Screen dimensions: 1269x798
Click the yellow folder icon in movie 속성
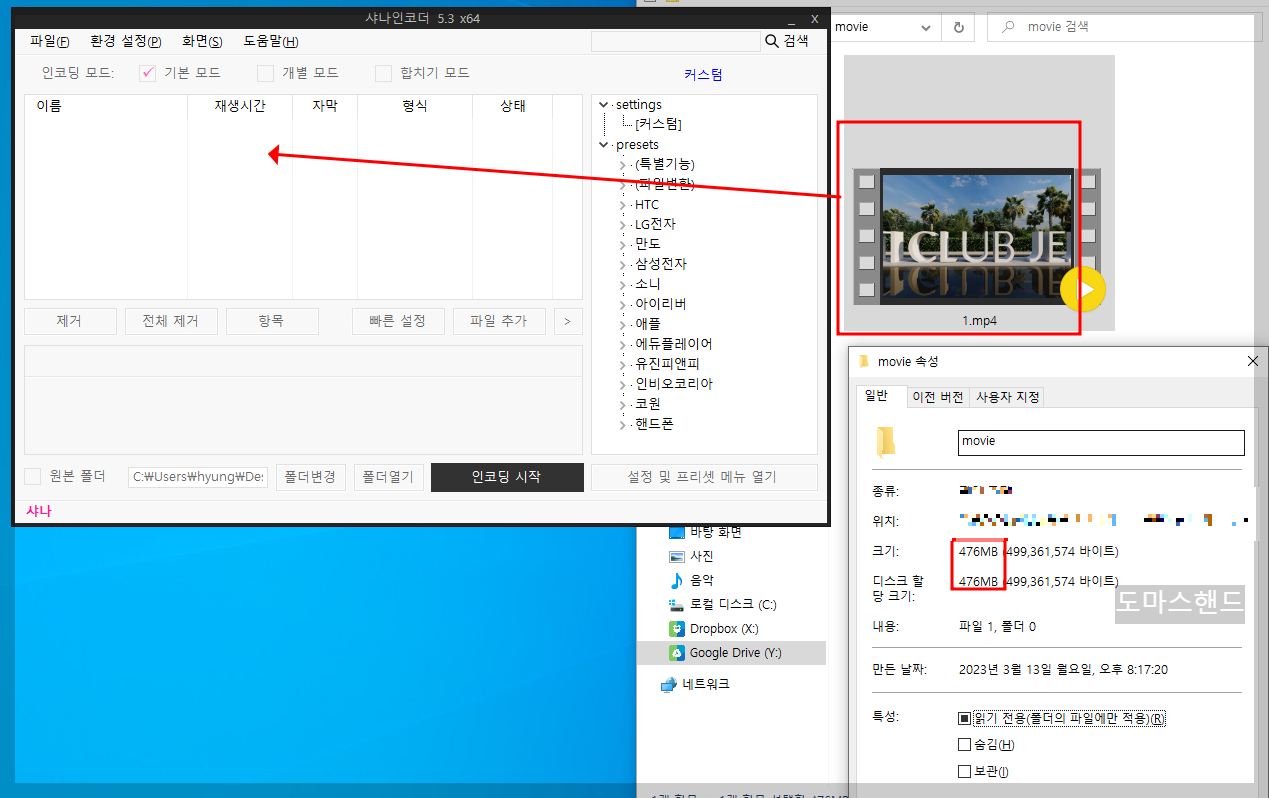coord(884,442)
